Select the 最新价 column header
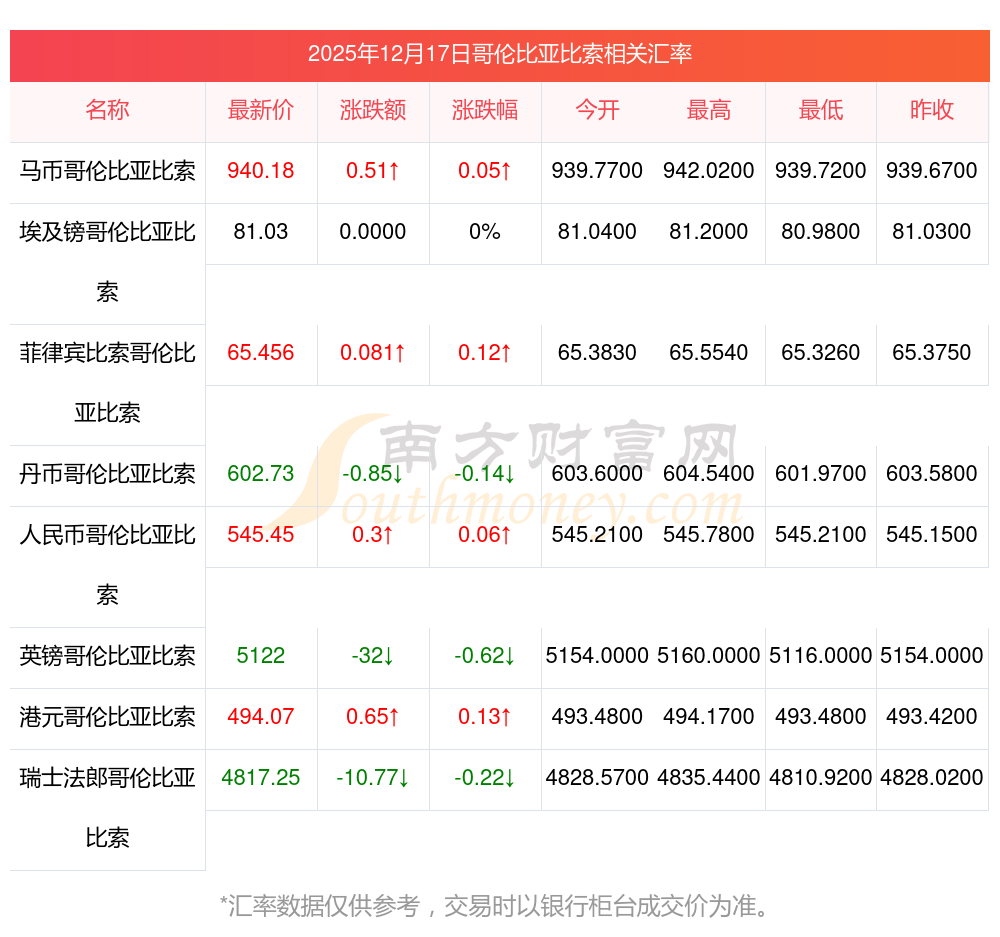This screenshot has height=937, width=1000. [261, 110]
